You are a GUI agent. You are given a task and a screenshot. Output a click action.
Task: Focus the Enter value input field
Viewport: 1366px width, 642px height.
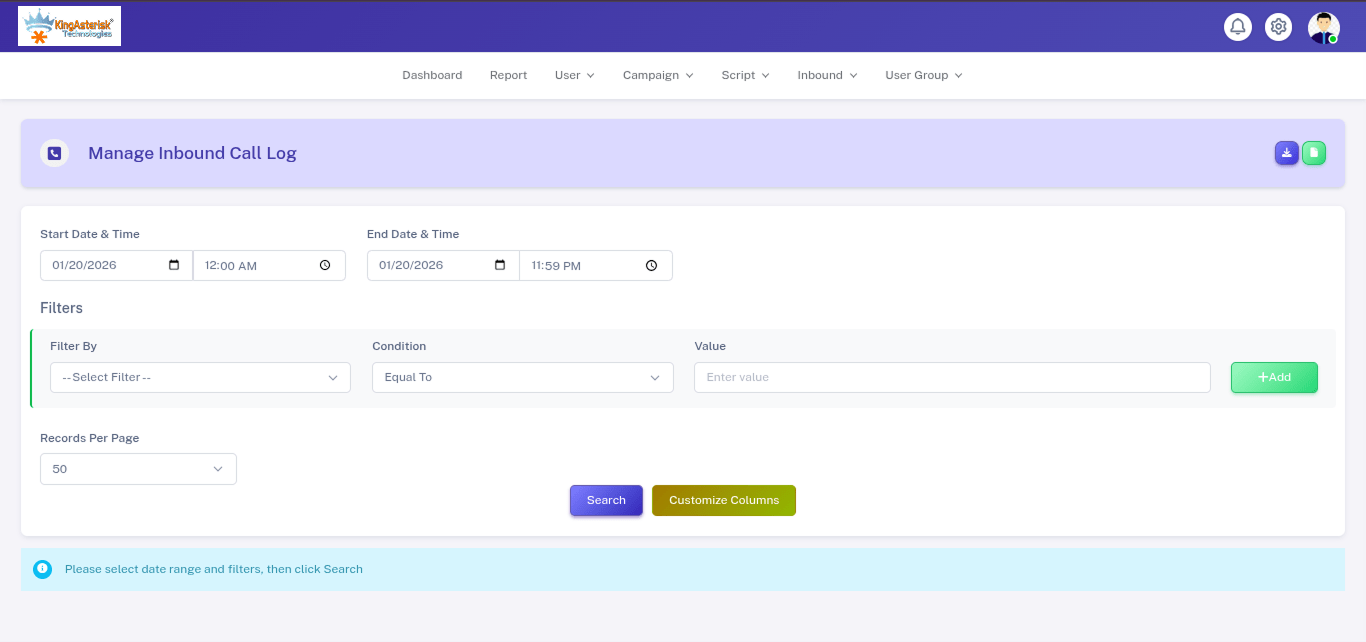pyautogui.click(x=951, y=377)
